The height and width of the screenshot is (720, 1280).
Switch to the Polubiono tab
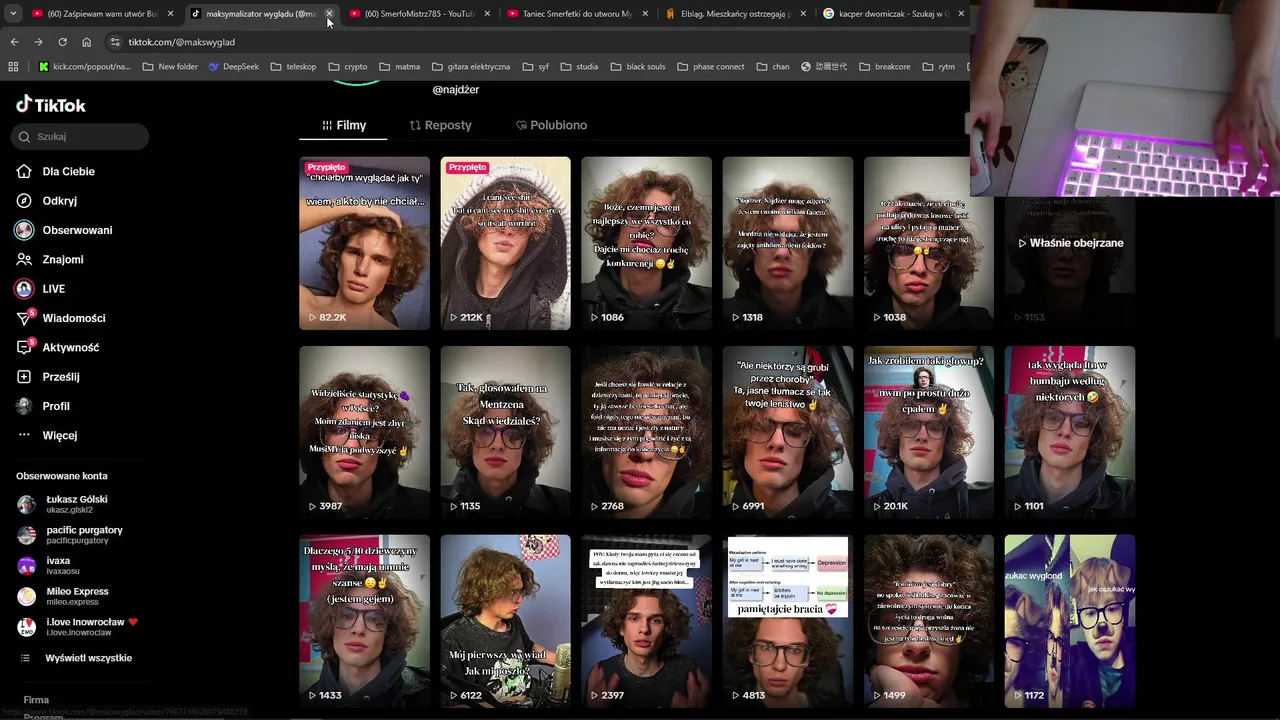click(x=551, y=125)
